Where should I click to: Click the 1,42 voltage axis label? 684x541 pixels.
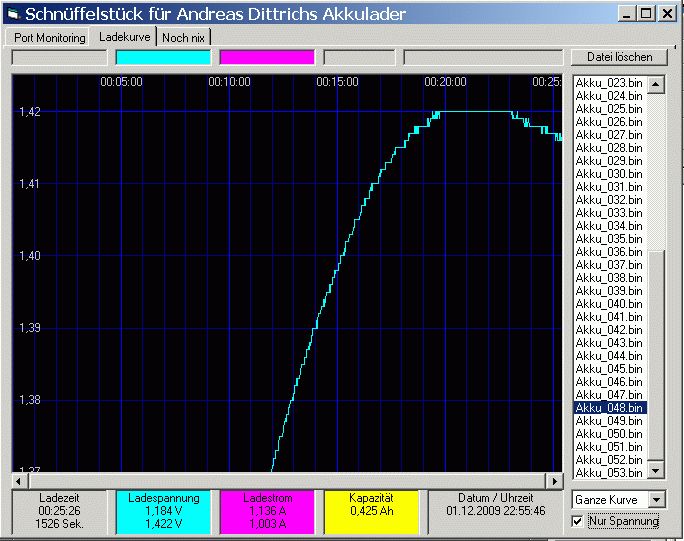(30, 112)
